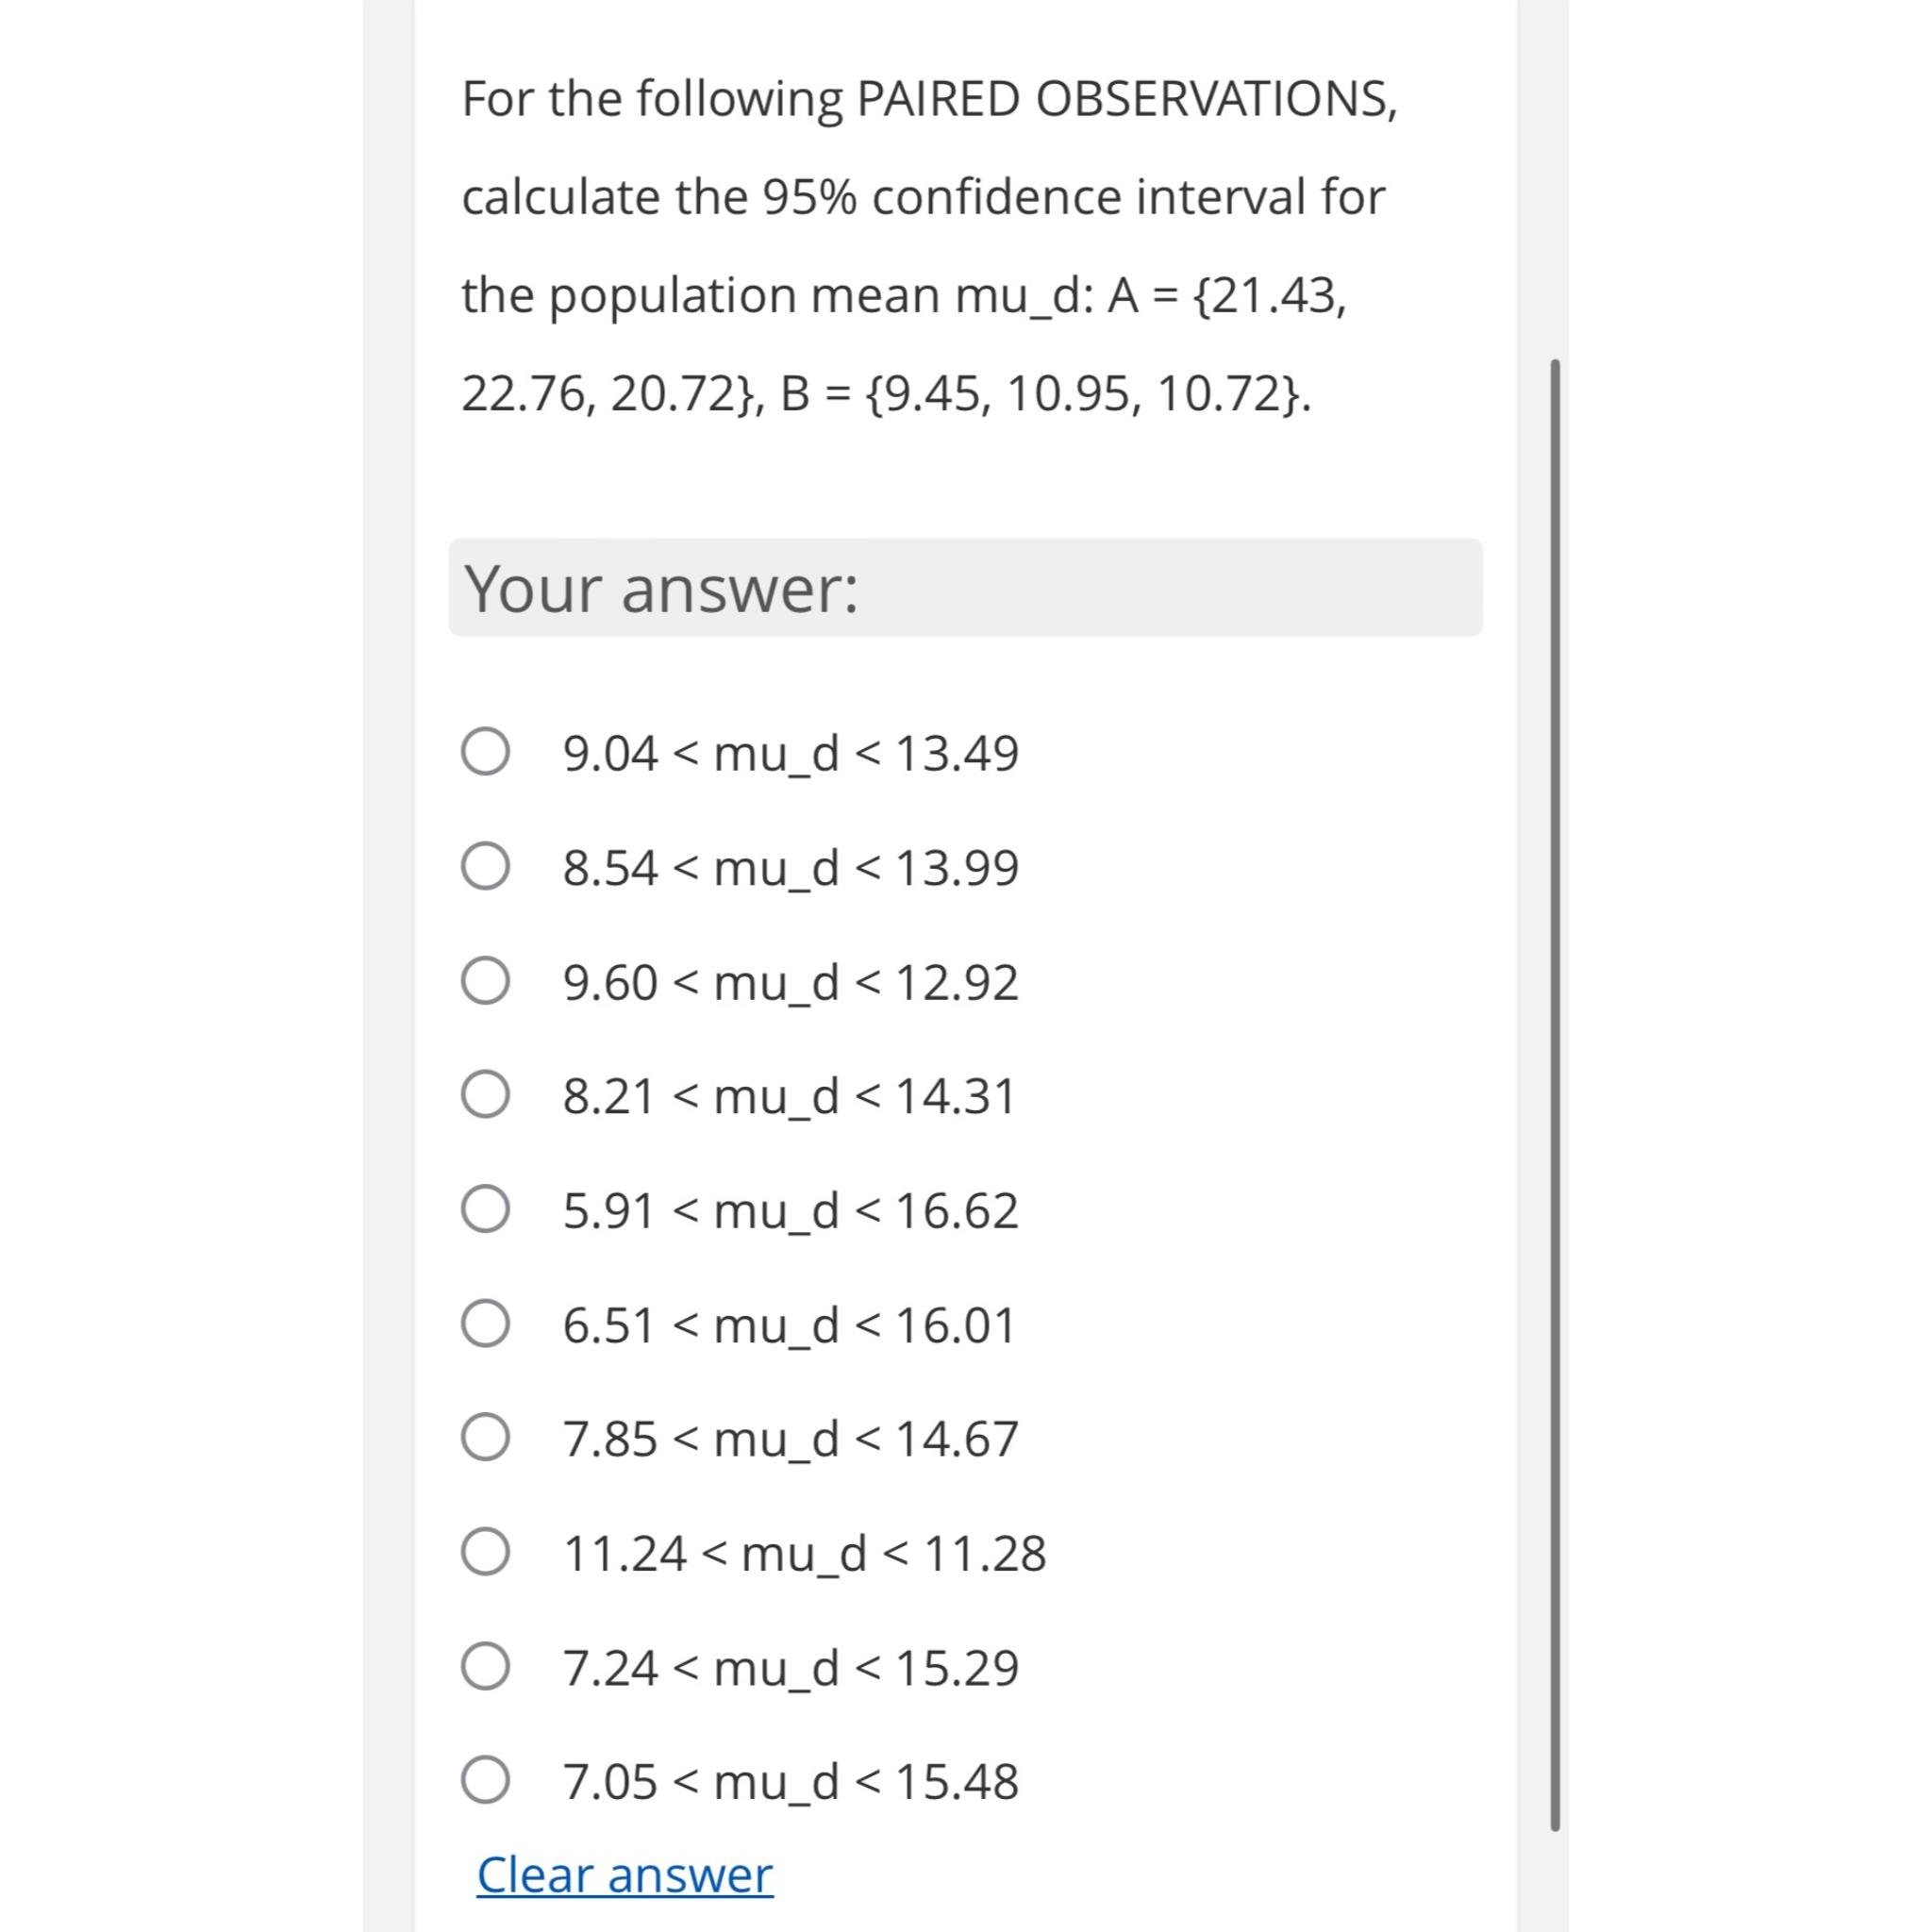
Task: Choose radio button for 7.05 < mu_d < 15.48
Action: click(x=486, y=1781)
